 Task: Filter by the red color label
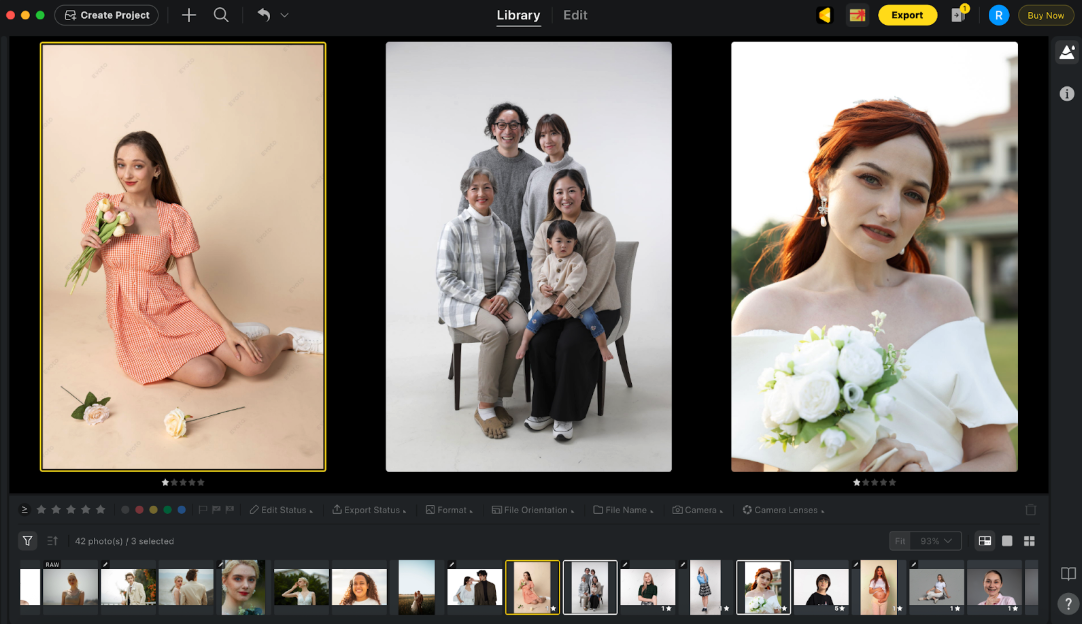139,510
